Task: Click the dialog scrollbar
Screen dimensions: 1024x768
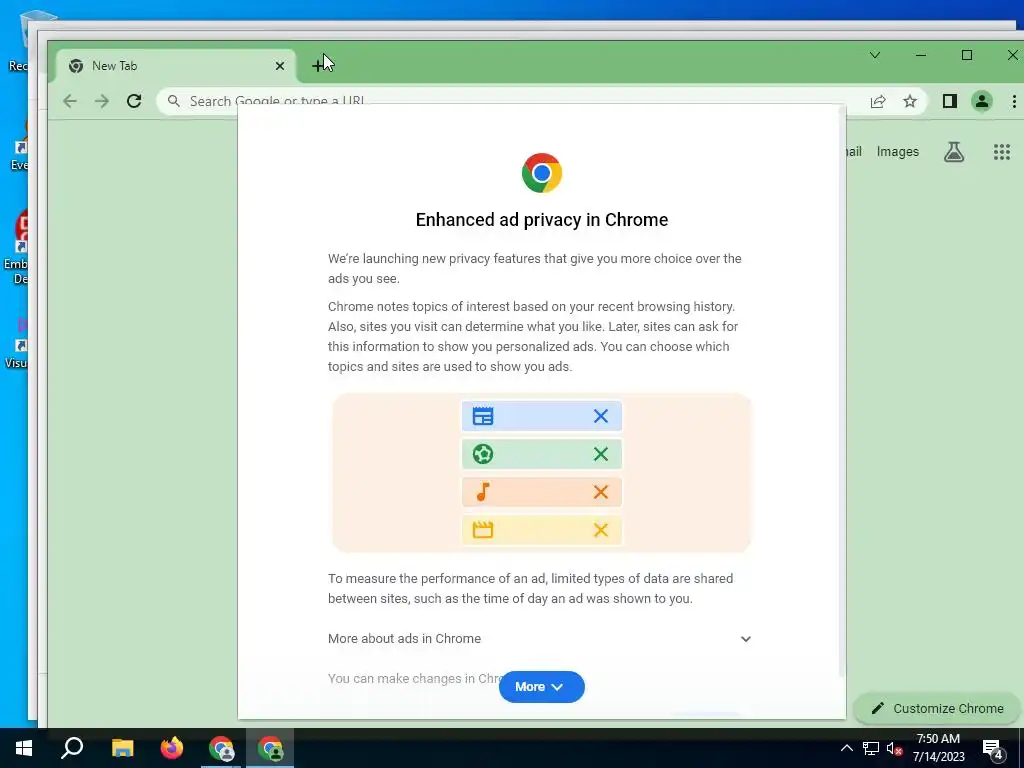Action: click(x=841, y=392)
